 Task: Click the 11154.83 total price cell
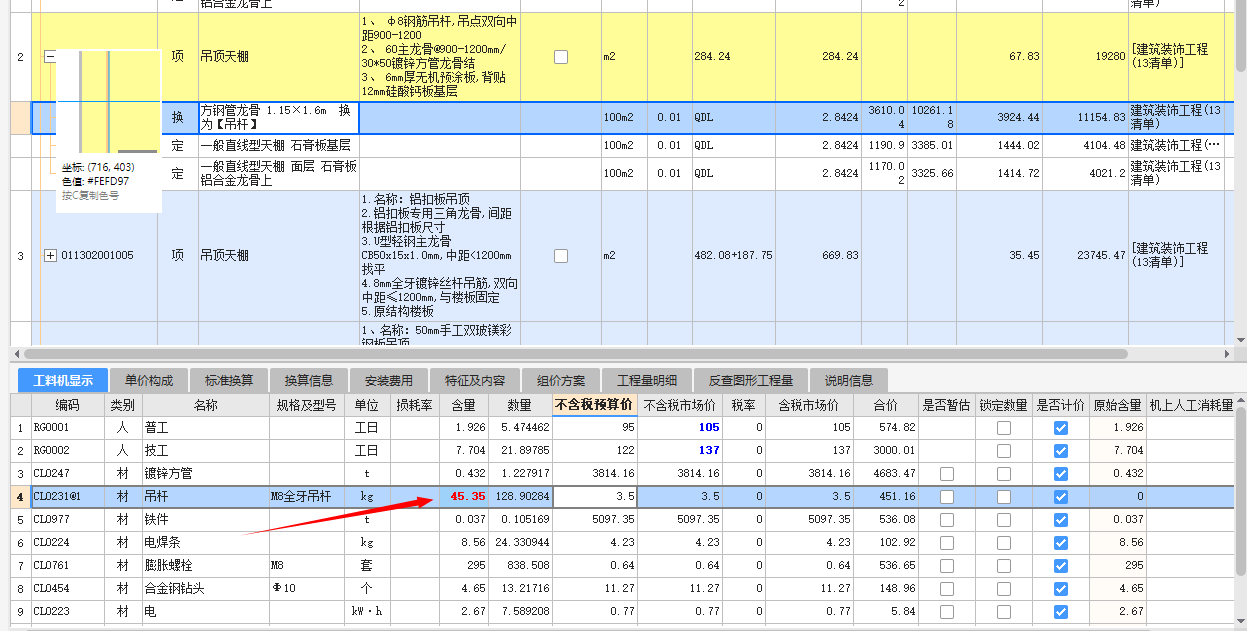tap(1085, 117)
